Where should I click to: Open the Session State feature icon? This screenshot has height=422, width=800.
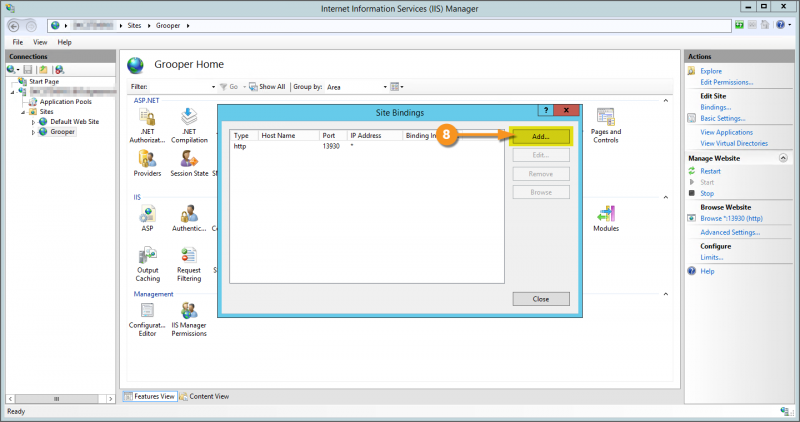pos(189,159)
